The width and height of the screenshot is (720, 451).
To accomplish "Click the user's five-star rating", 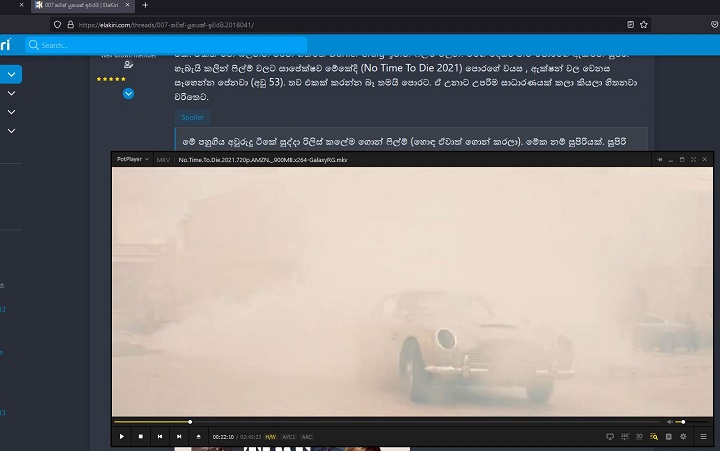I will (x=111, y=79).
